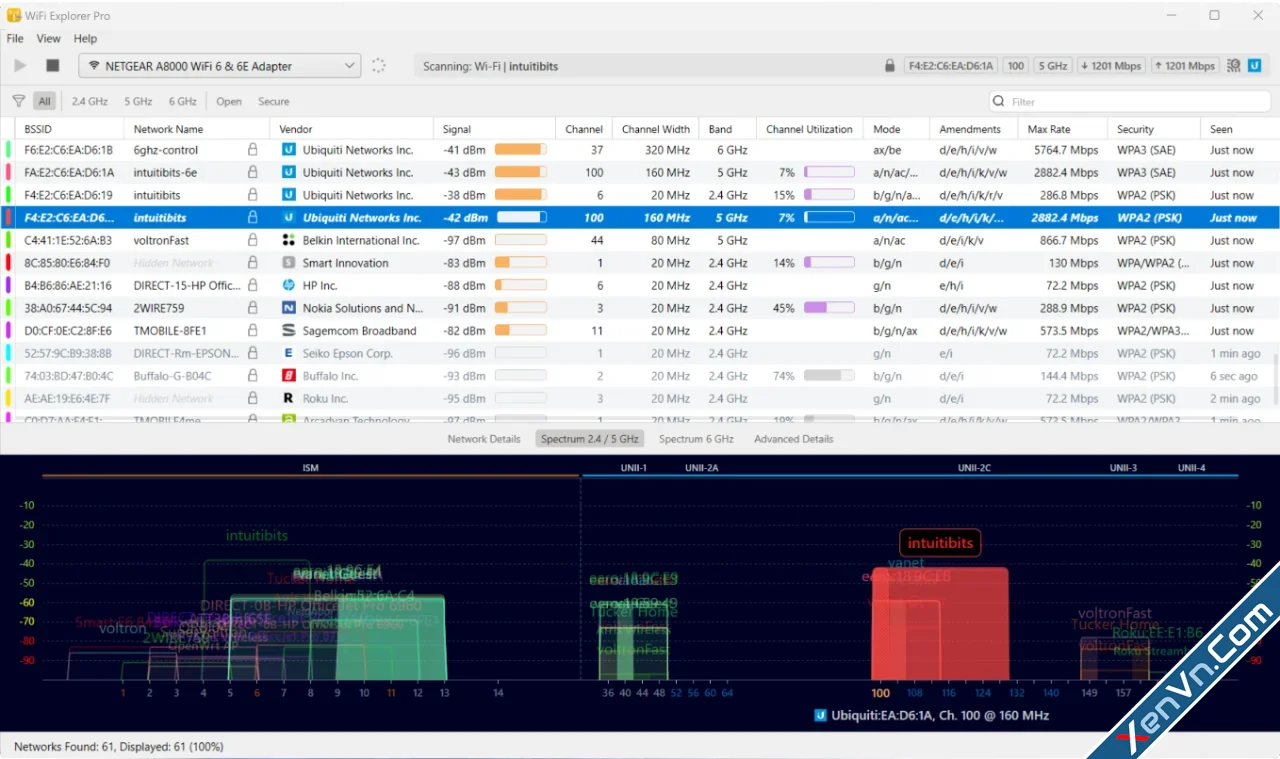The height and width of the screenshot is (759, 1280).
Task: Click the 5 GHz badge in status bar
Action: (x=1053, y=66)
